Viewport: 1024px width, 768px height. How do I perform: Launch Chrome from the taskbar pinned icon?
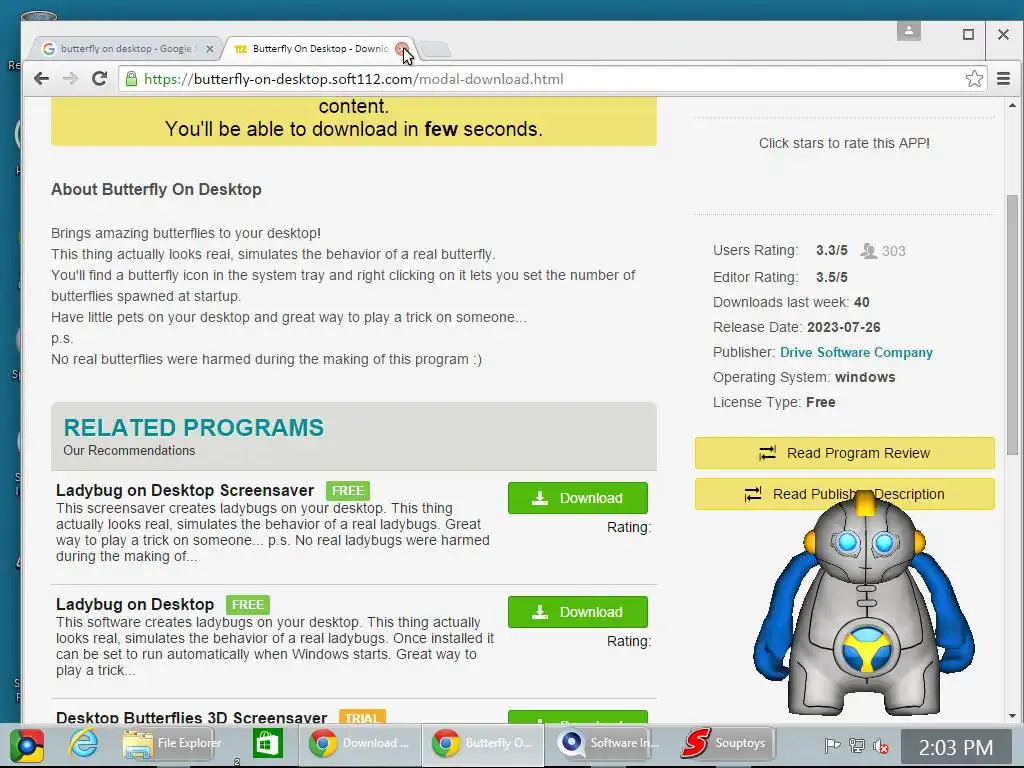[x=27, y=744]
